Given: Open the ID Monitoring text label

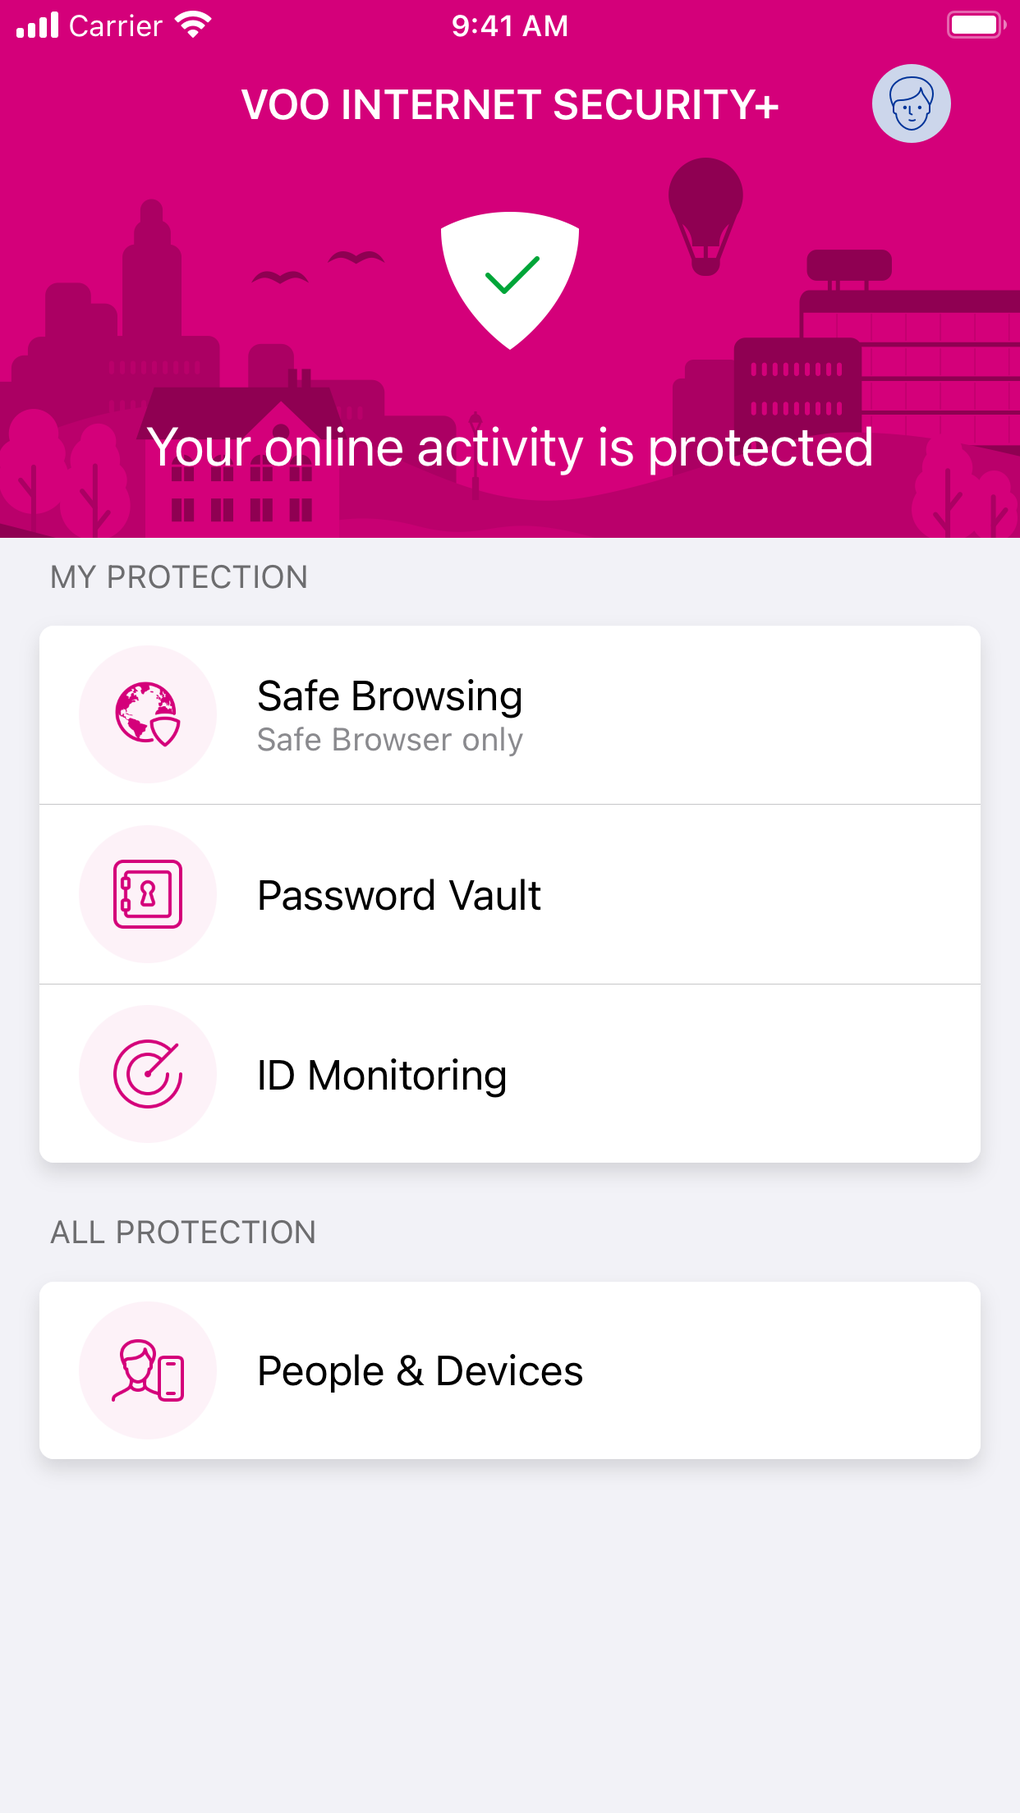Looking at the screenshot, I should point(382,1075).
